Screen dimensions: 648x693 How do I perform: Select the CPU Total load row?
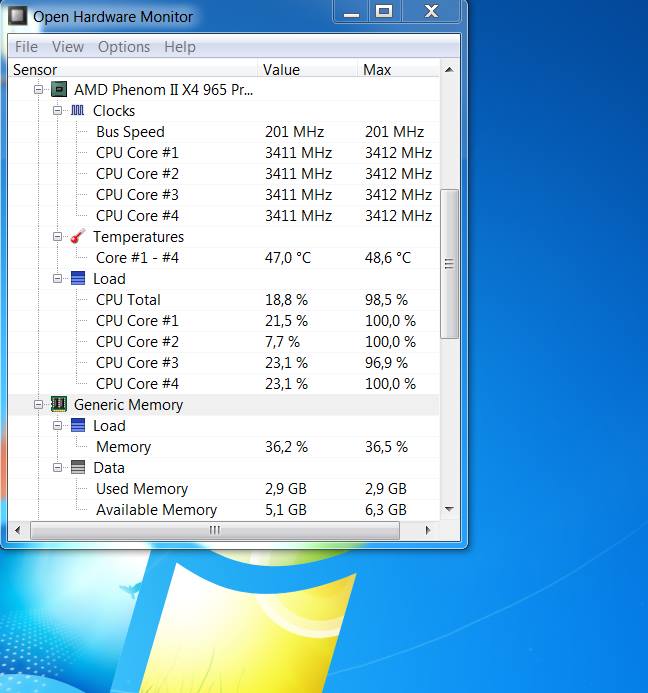[224, 300]
